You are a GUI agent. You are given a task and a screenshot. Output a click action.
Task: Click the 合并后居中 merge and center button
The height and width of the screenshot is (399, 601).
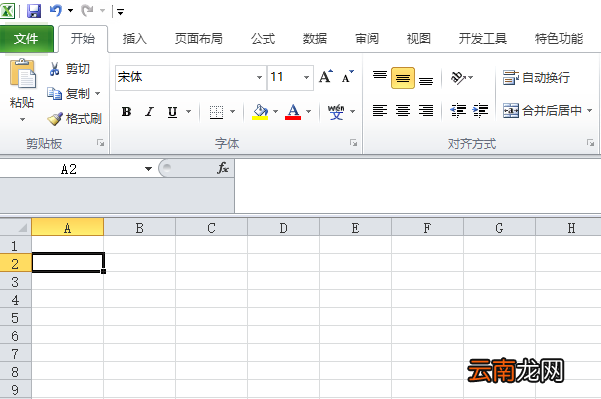pyautogui.click(x=542, y=111)
